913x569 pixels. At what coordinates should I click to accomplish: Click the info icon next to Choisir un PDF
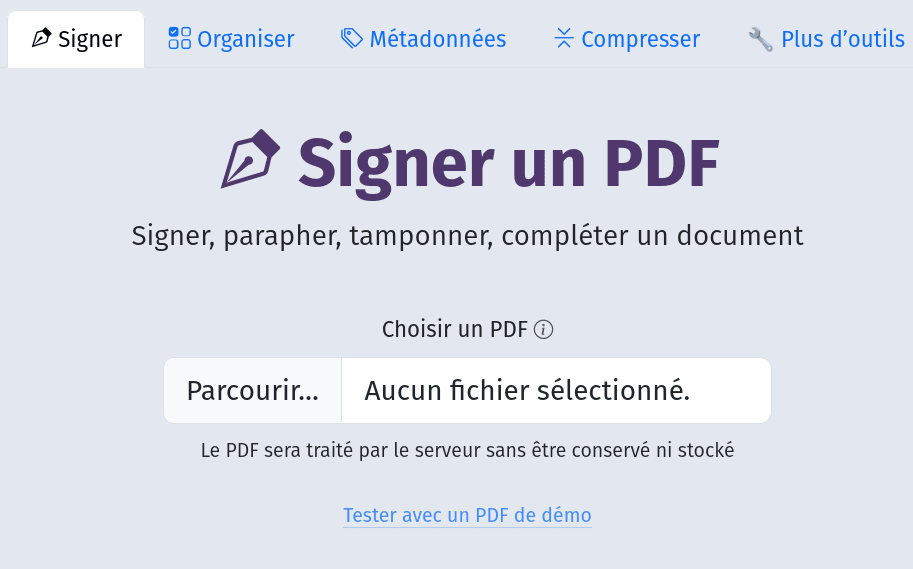point(544,330)
